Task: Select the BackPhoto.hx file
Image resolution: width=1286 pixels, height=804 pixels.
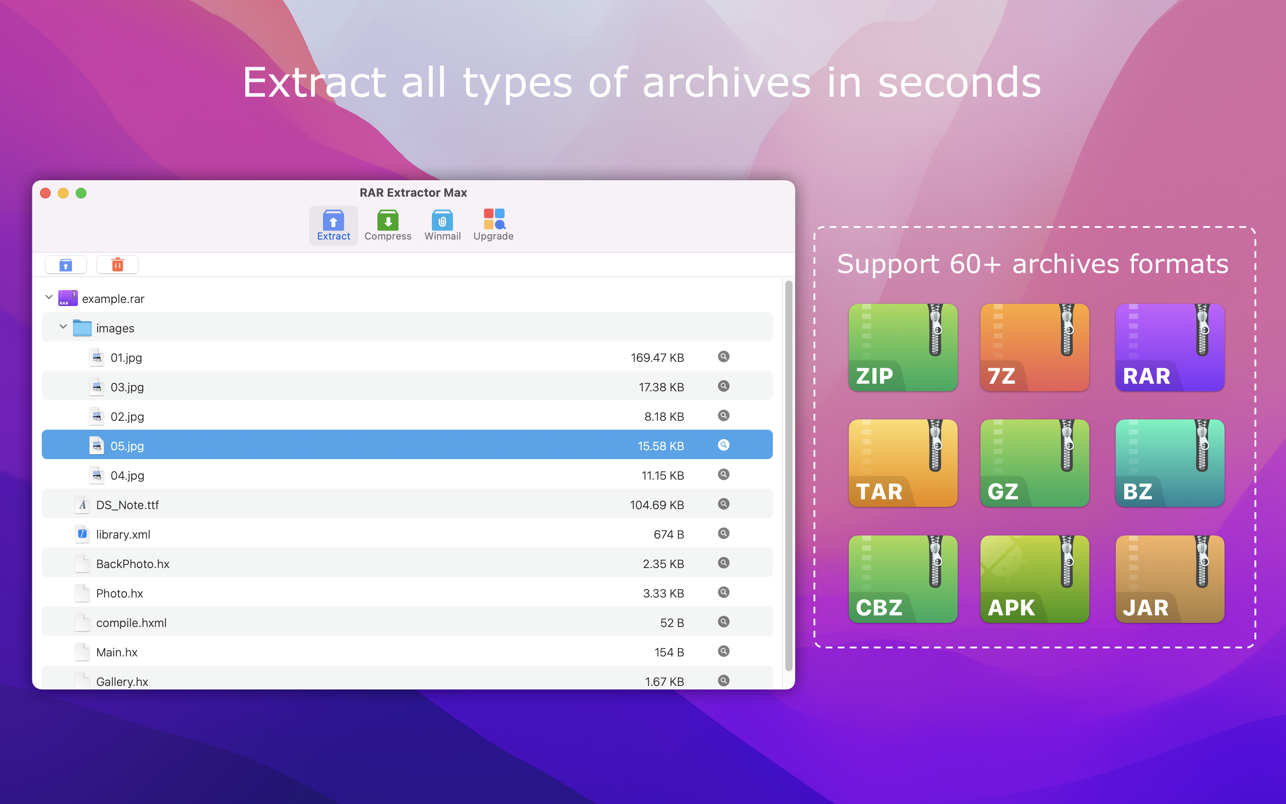Action: click(132, 564)
